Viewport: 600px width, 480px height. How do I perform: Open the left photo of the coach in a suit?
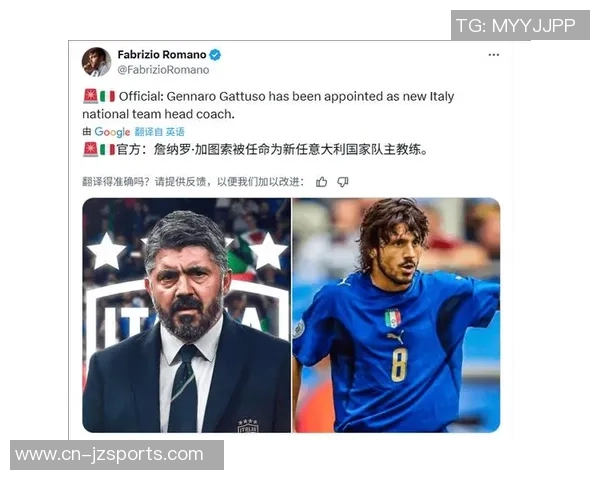click(x=187, y=315)
